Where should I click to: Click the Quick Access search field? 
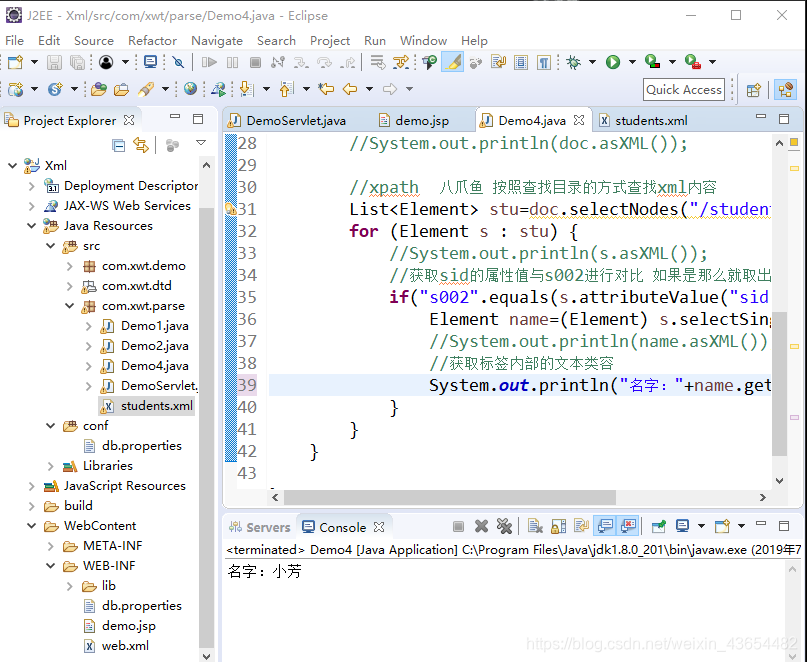[x=684, y=90]
